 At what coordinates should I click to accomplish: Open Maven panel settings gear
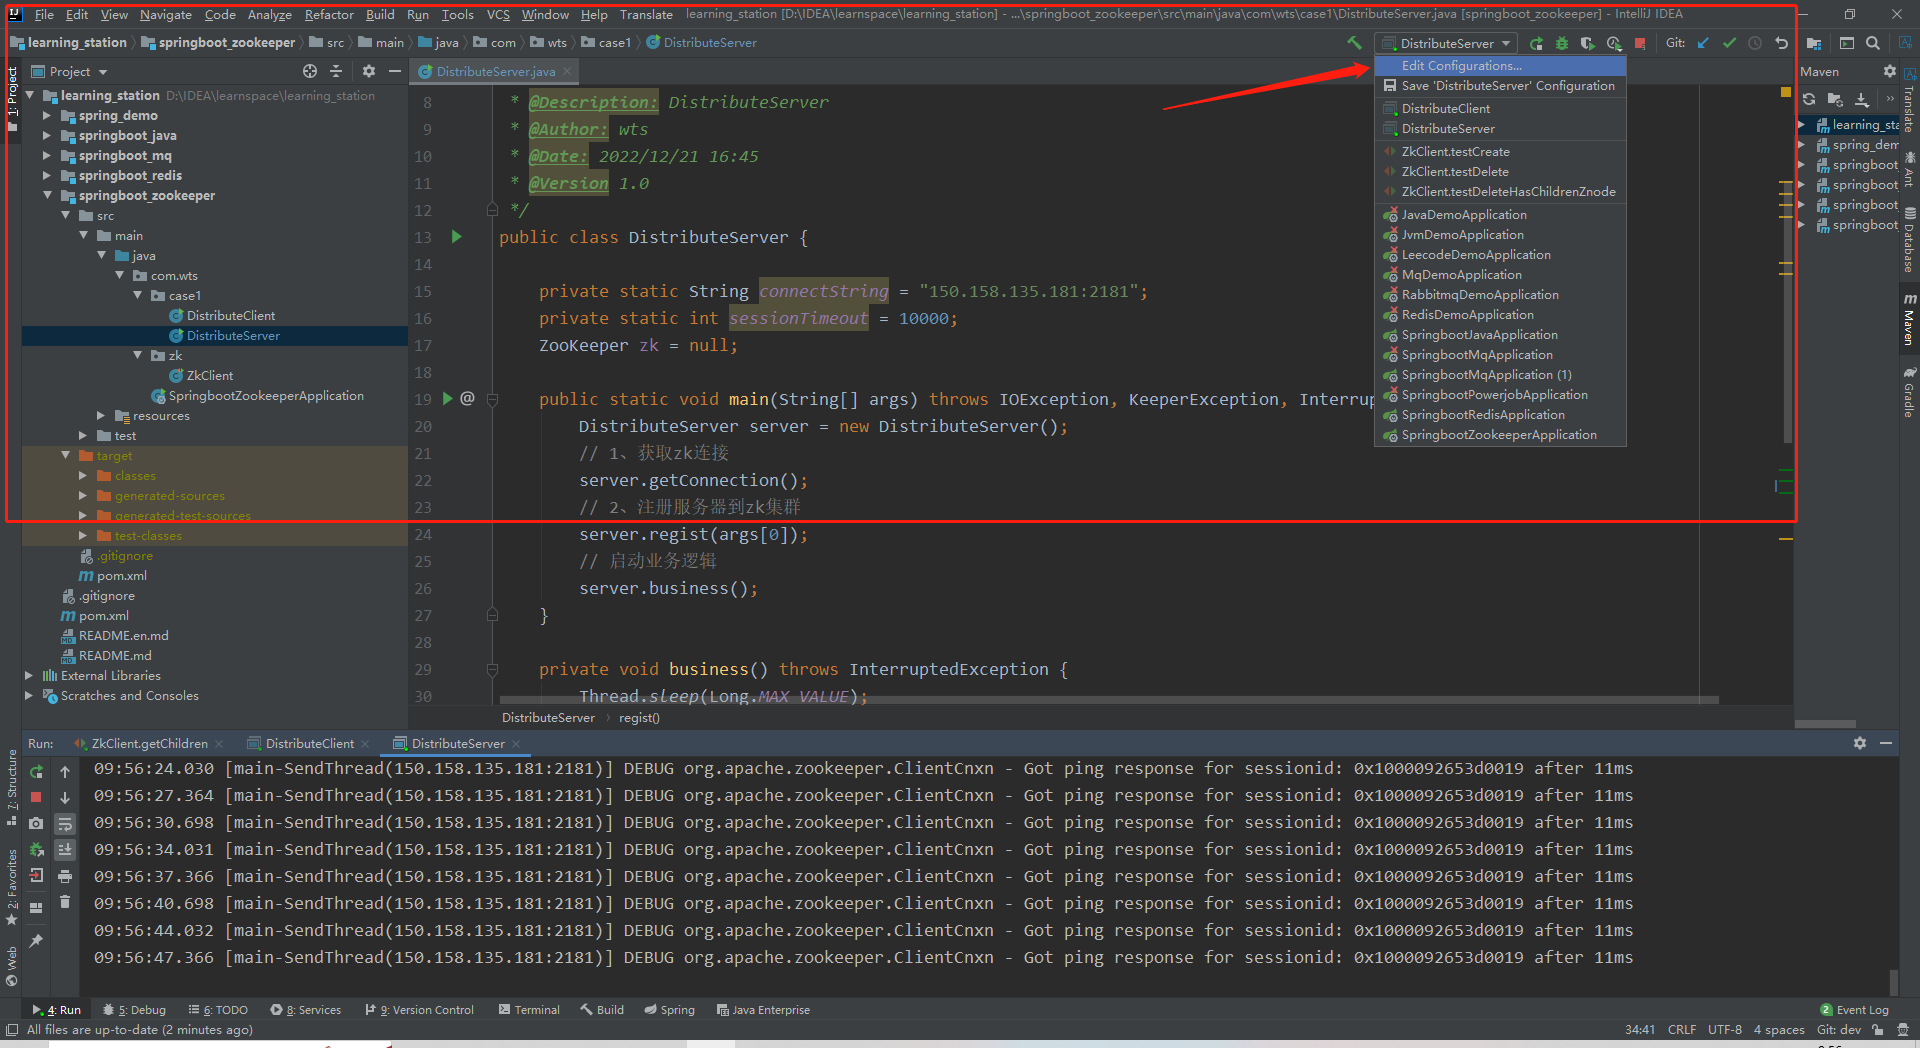[x=1889, y=71]
